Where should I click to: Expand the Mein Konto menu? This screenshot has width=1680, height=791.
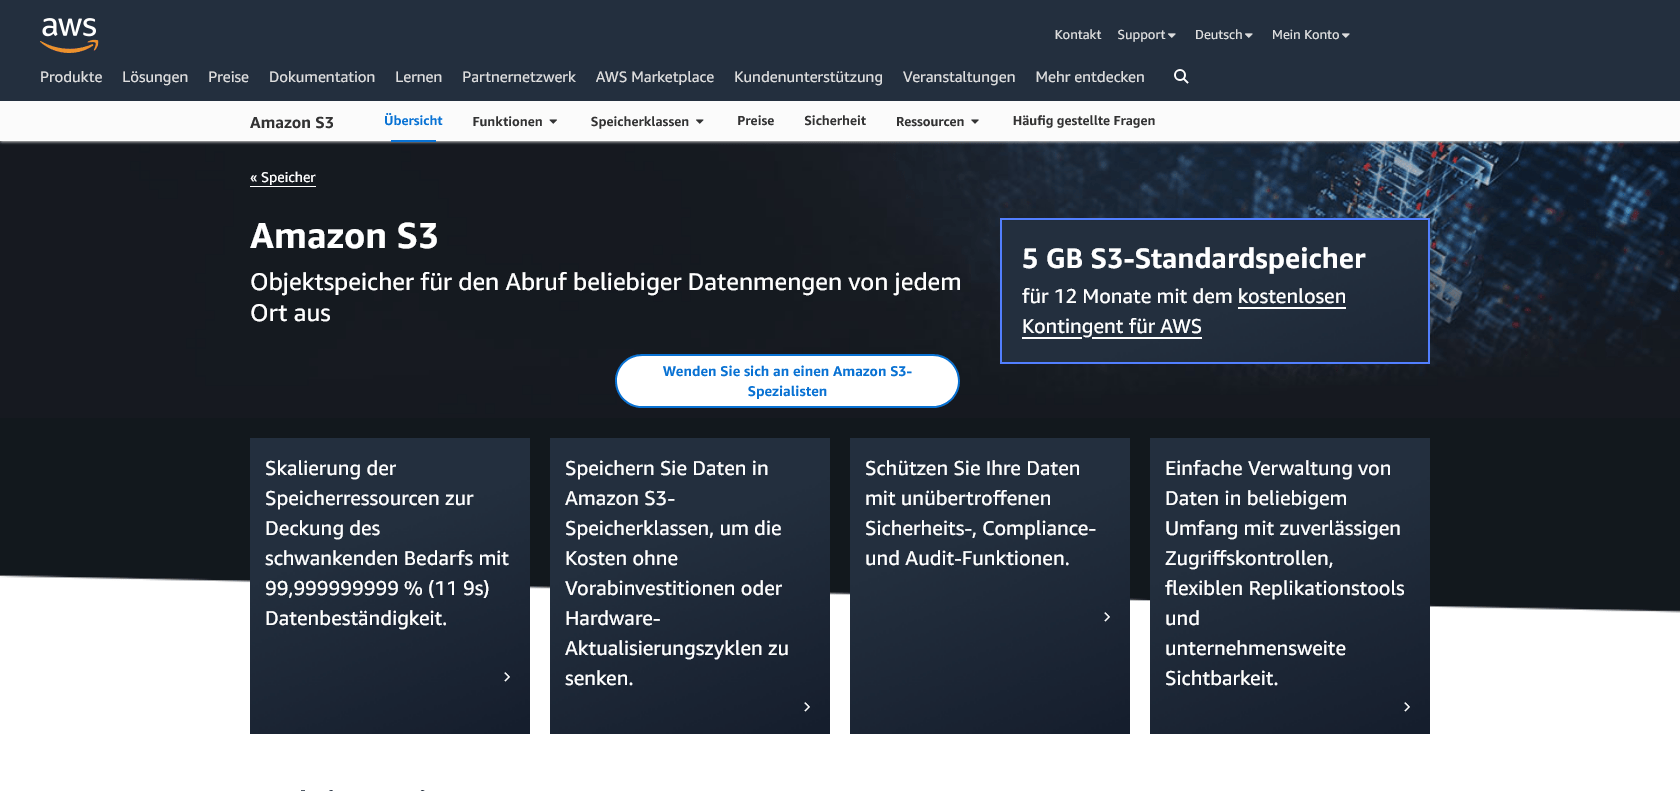[1310, 35]
